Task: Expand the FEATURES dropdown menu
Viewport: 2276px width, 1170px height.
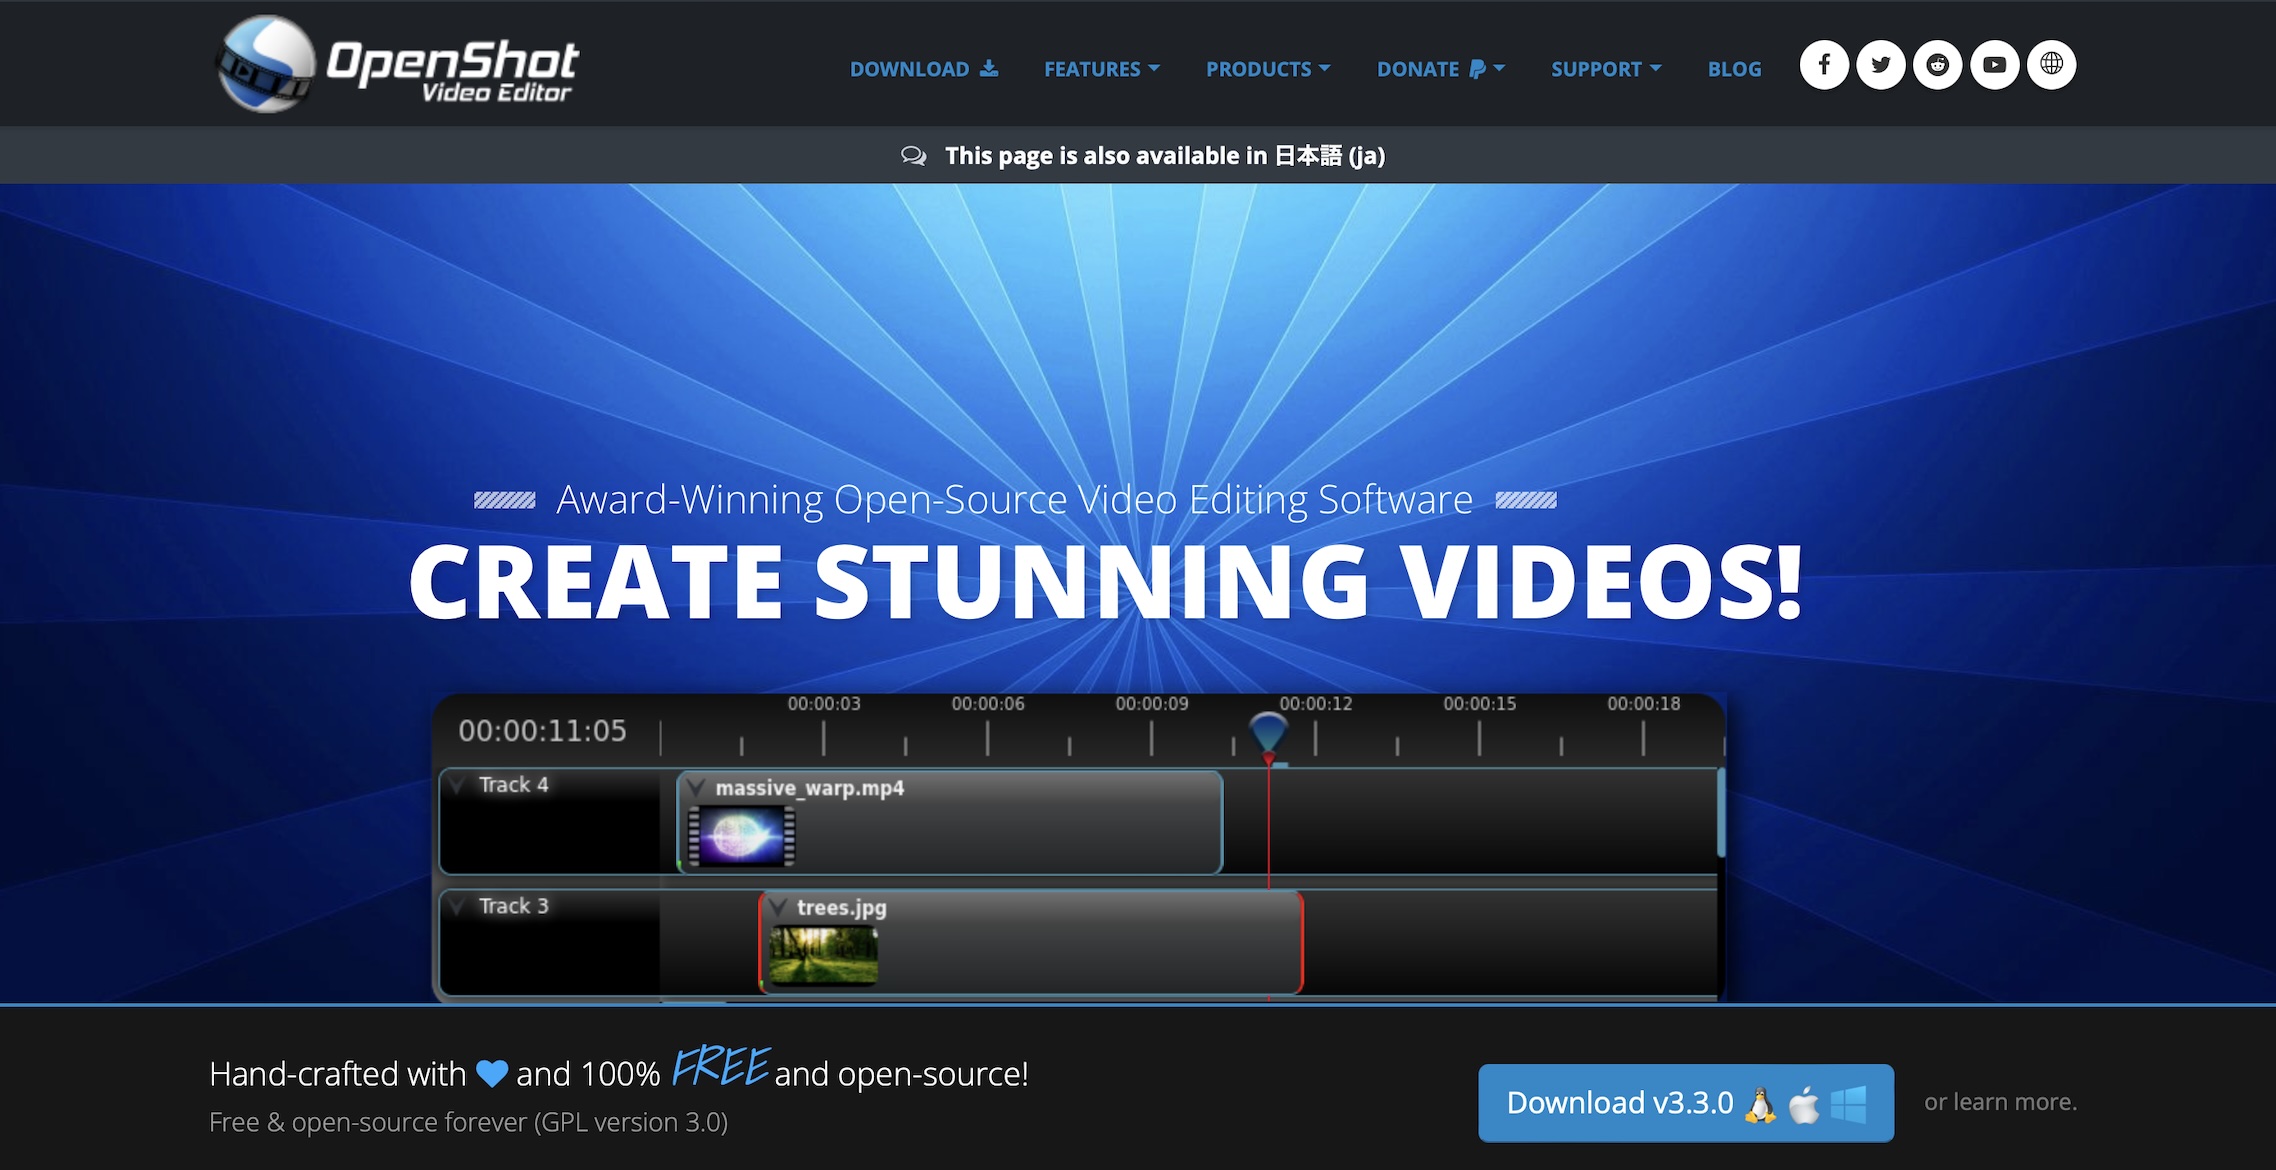Action: [1102, 69]
